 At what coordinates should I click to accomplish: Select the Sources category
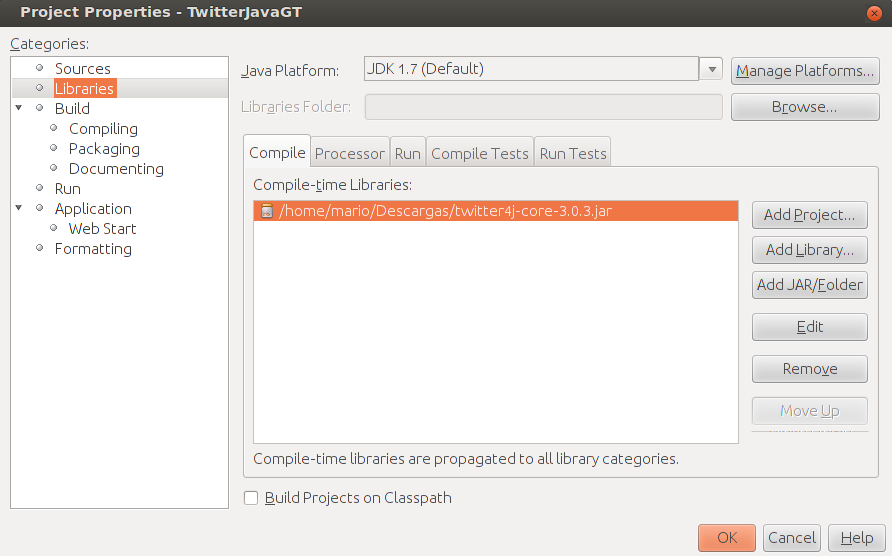(82, 68)
